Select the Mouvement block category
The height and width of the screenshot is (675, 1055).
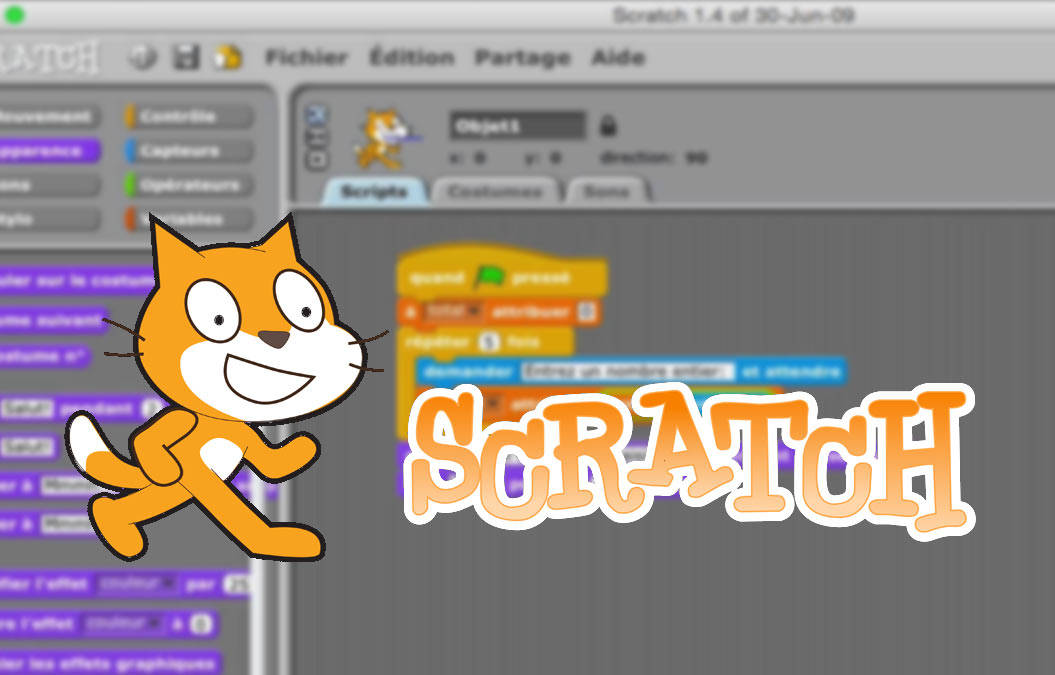[x=48, y=116]
